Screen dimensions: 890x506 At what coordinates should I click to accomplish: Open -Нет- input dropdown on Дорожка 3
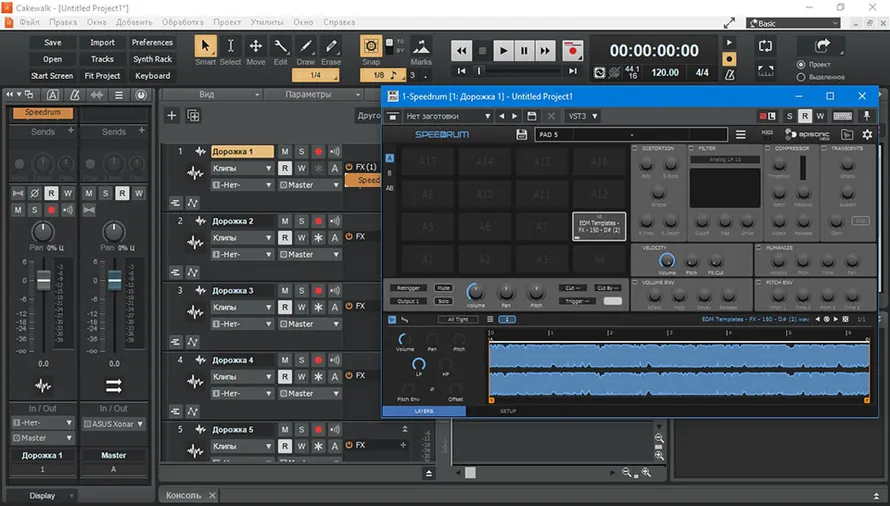click(x=242, y=324)
